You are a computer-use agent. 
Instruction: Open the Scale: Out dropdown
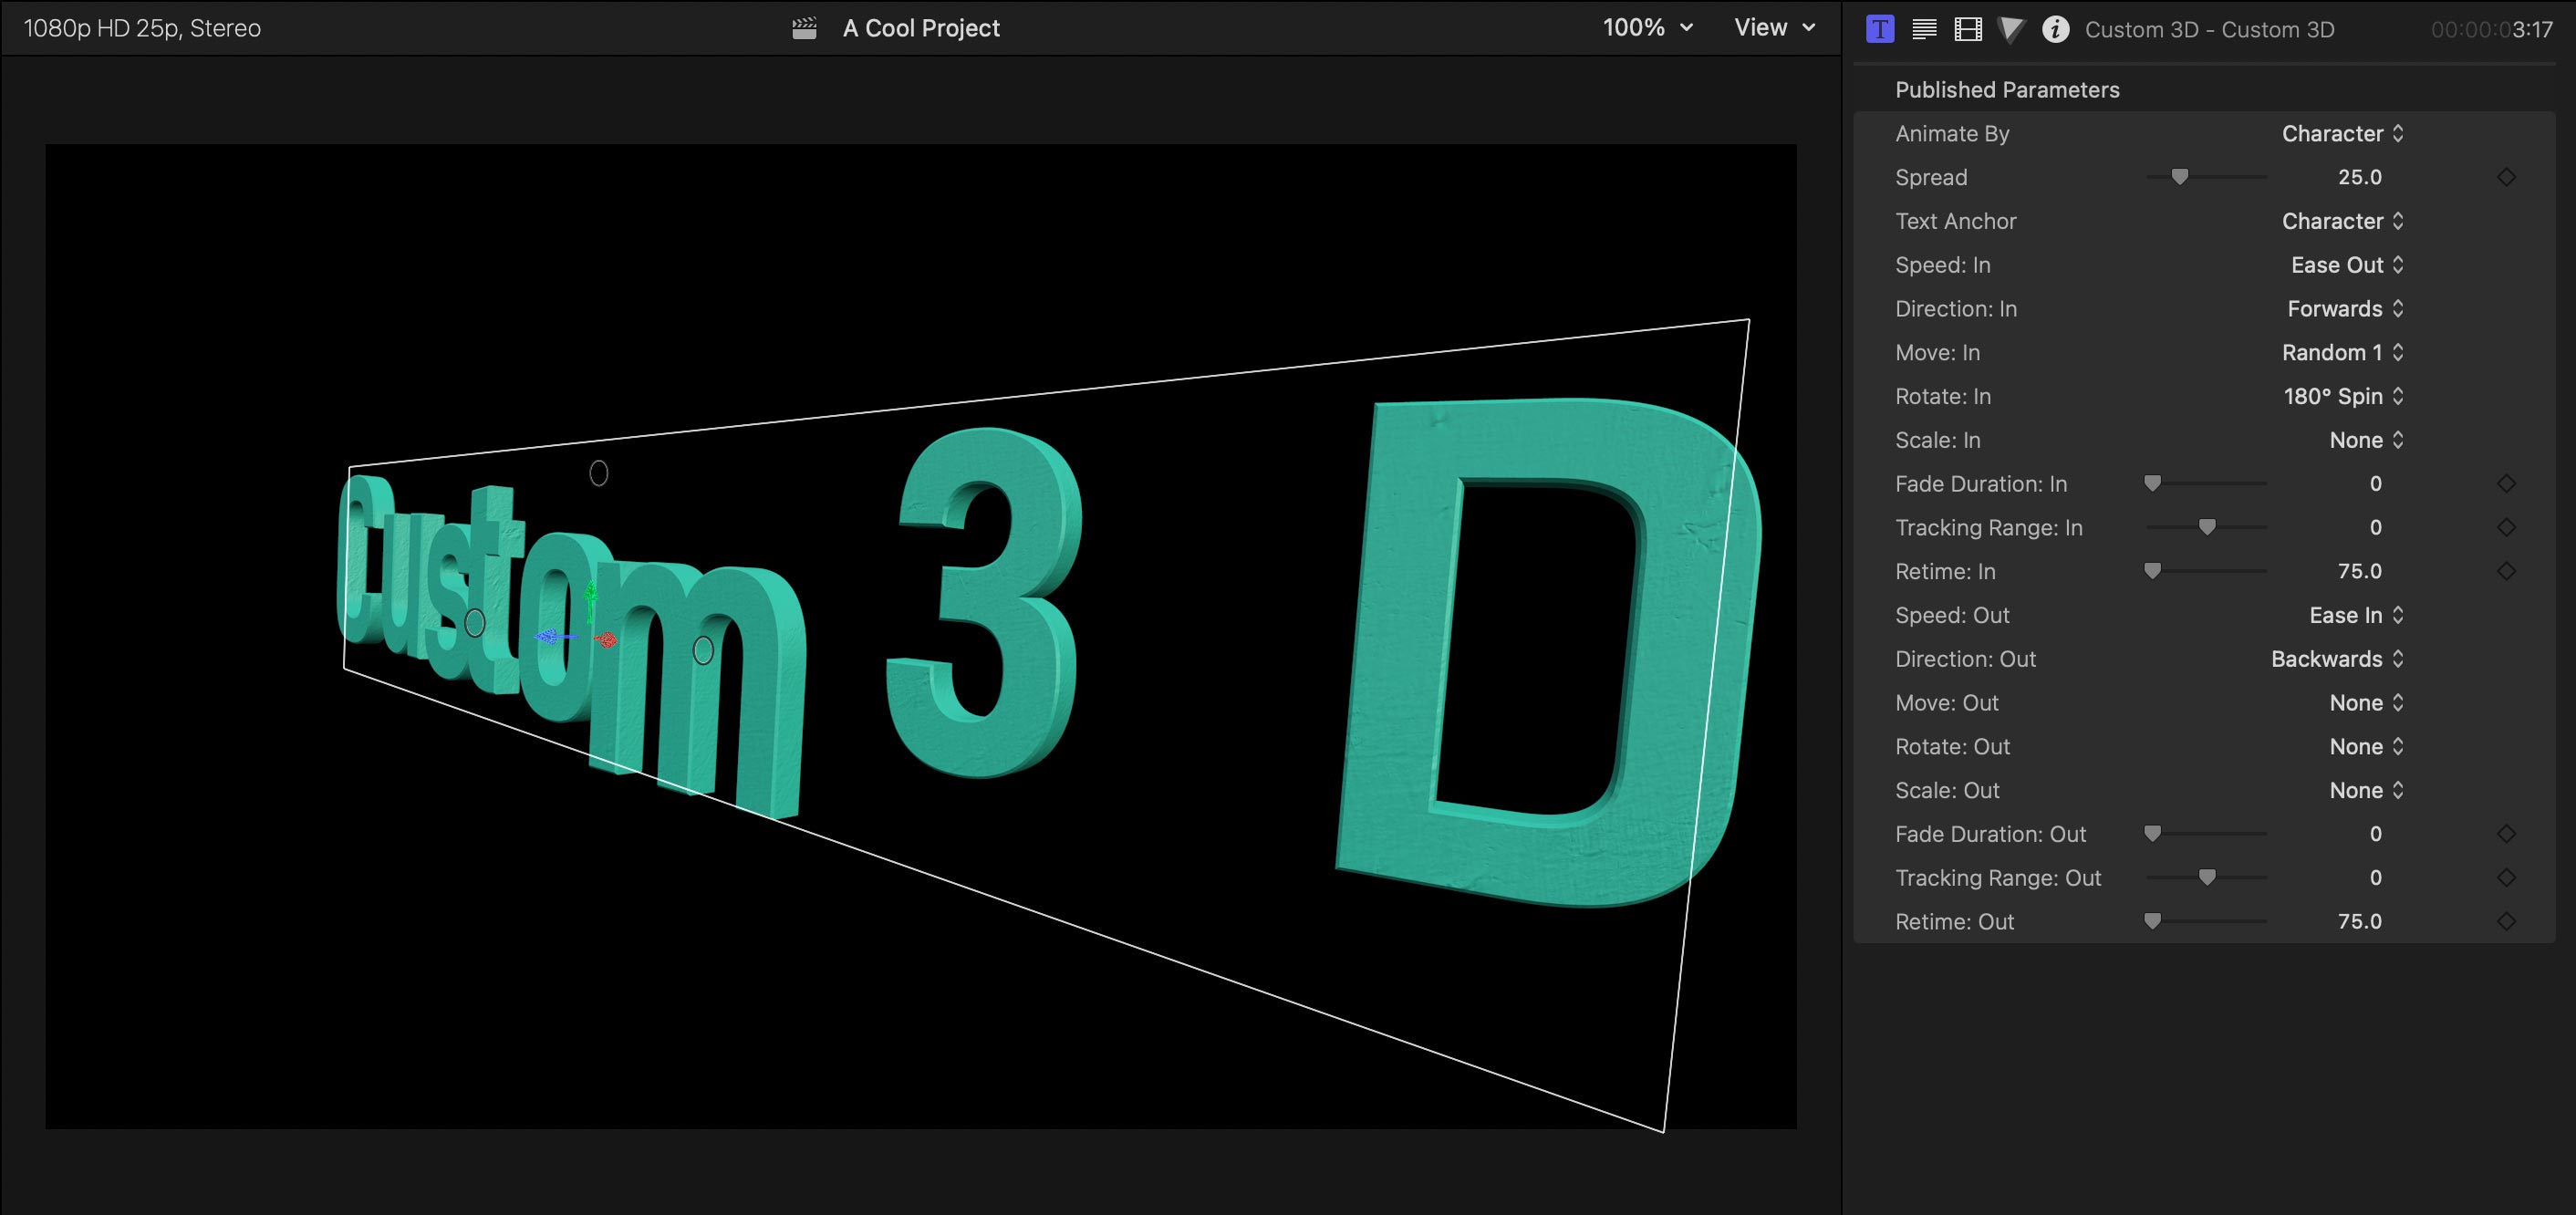coord(2366,790)
